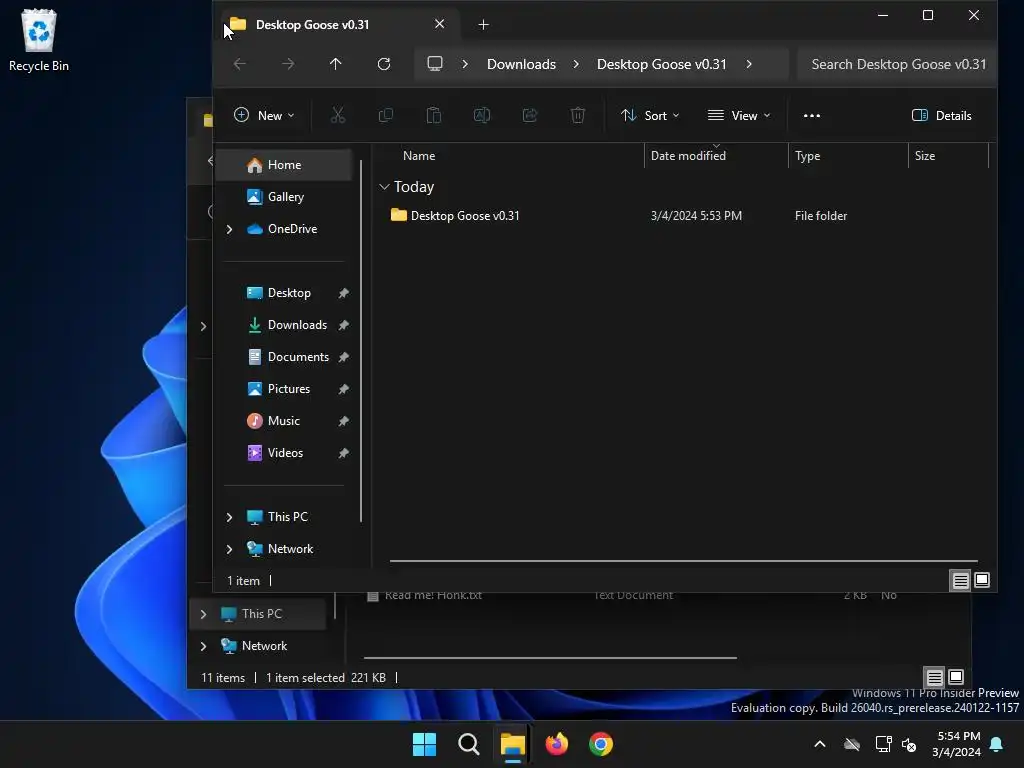Screen dimensions: 1024x768
Task: Open the Recycle Bin desktop icon
Action: [39, 40]
